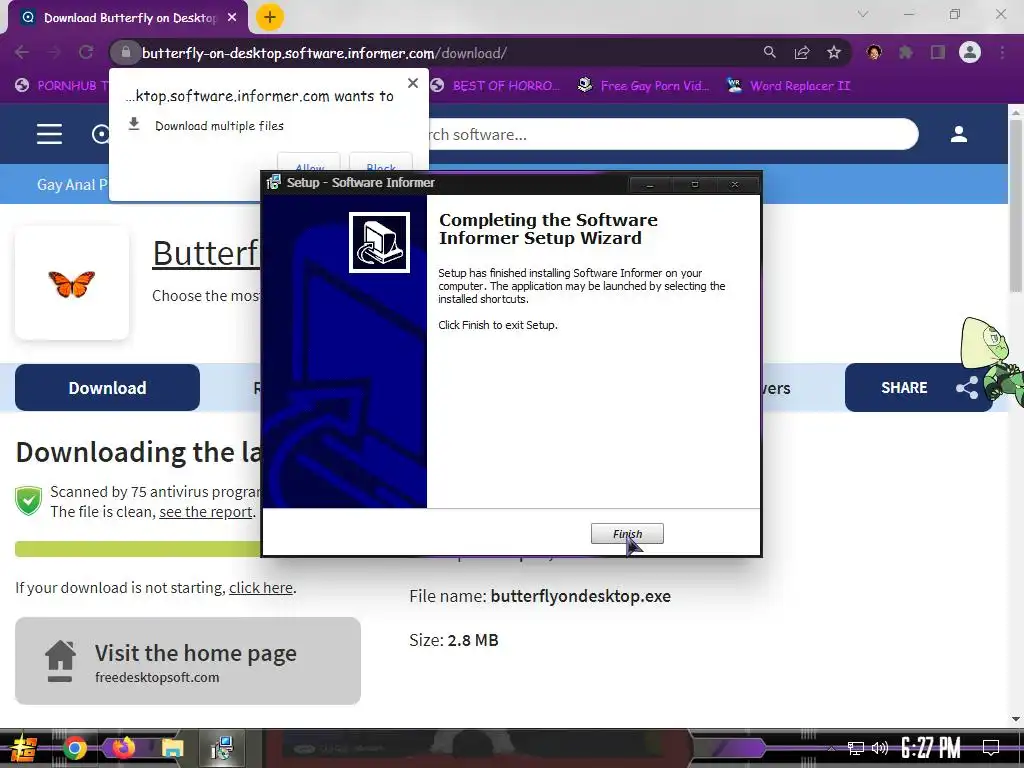Click the green shield scanned icon

pos(29,501)
